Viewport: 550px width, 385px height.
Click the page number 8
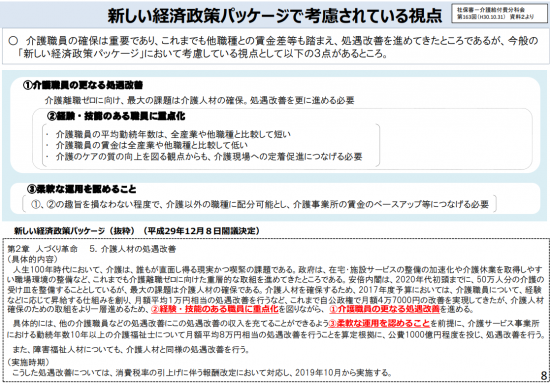[x=544, y=376]
